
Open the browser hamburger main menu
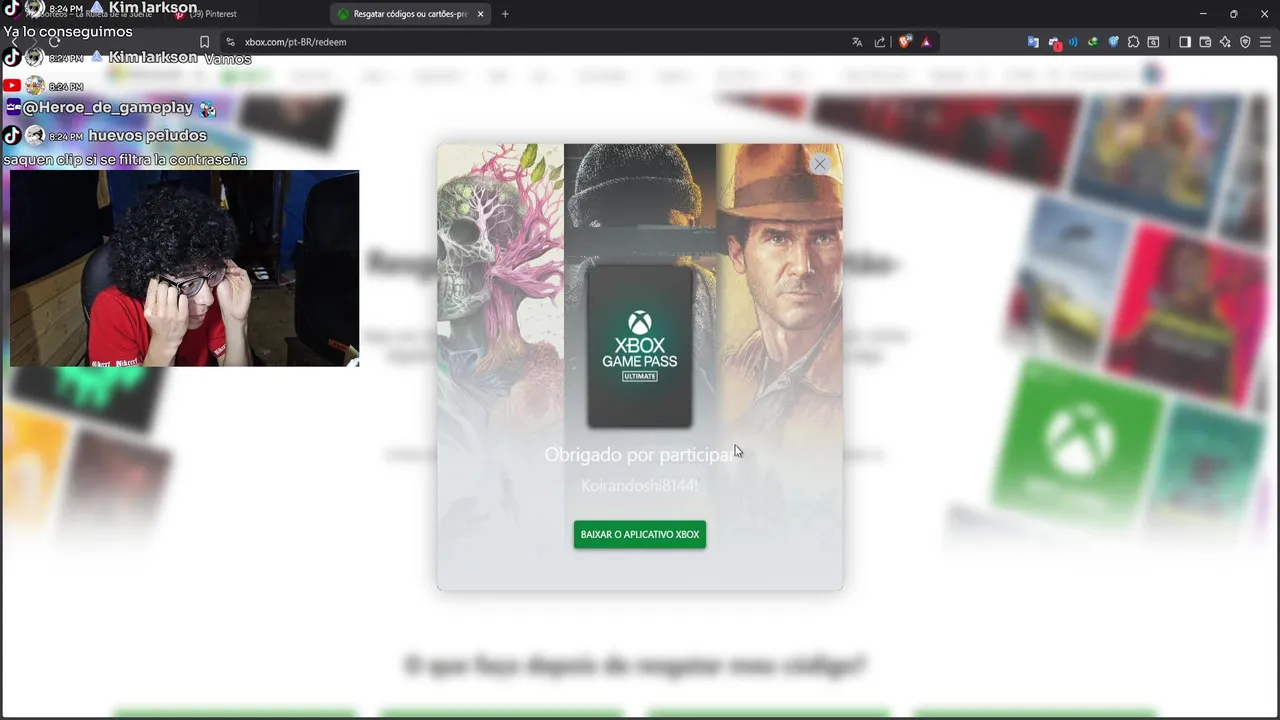[x=1266, y=42]
